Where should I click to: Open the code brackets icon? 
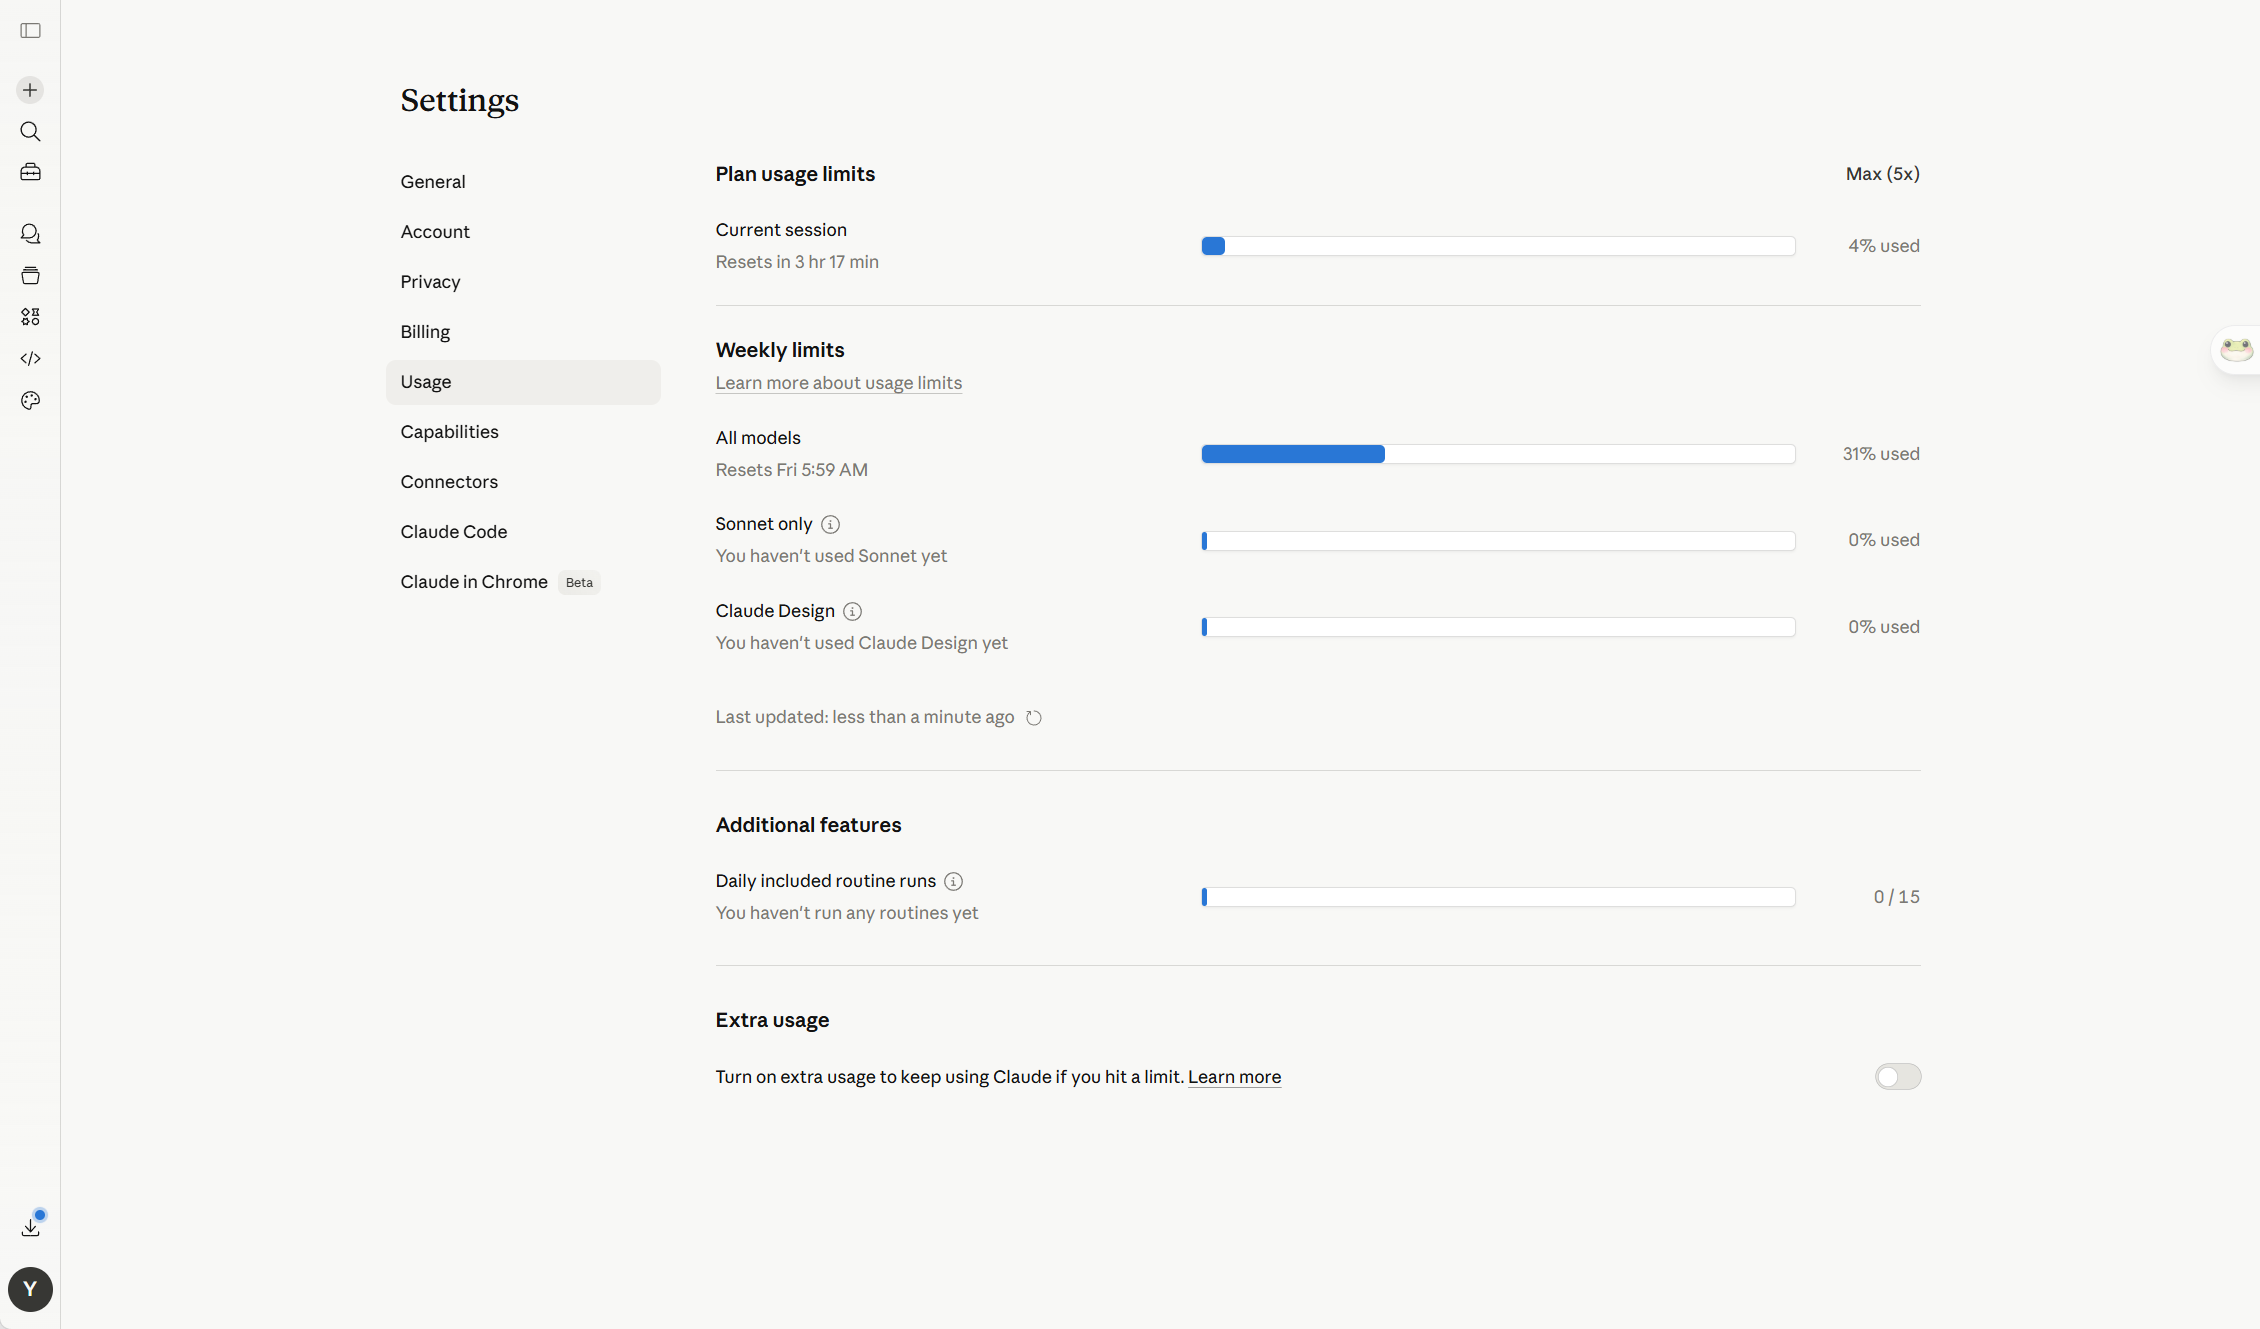coord(30,358)
